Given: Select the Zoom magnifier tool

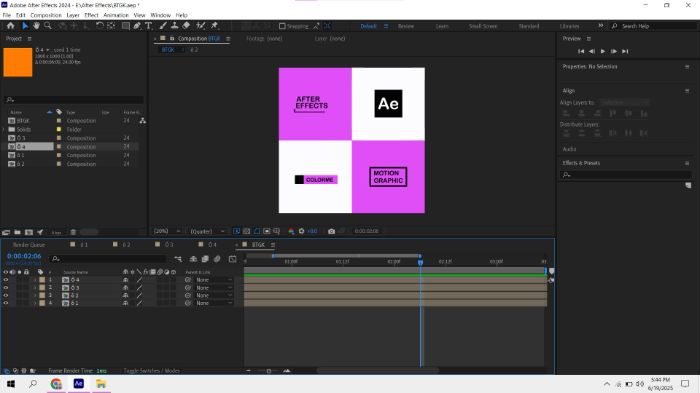Looking at the screenshot, I should point(47,26).
